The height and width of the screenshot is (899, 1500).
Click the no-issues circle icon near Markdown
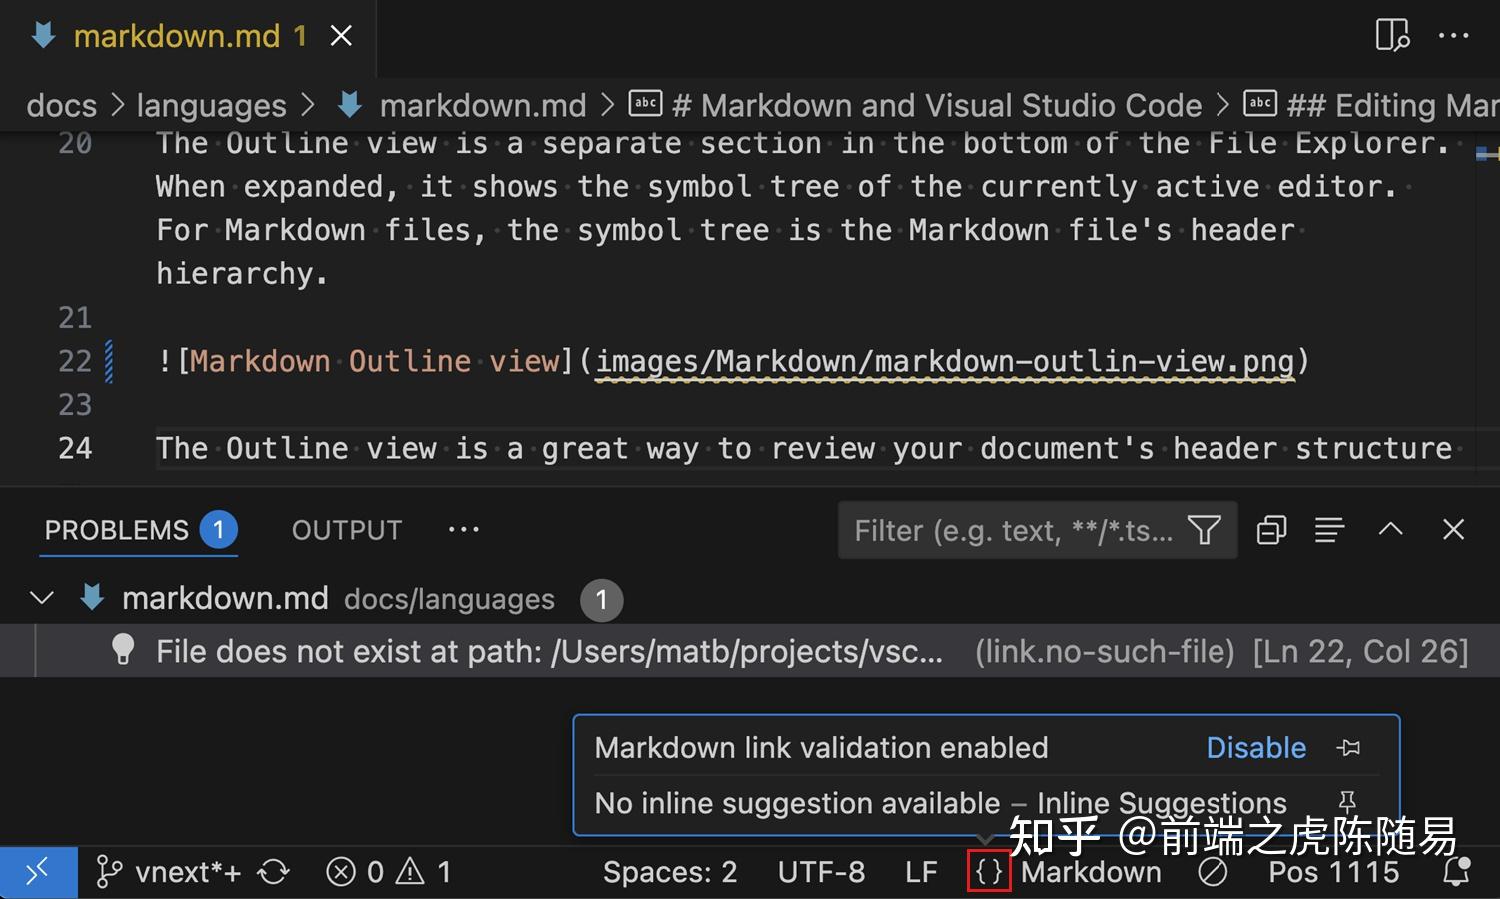pos(1213,872)
